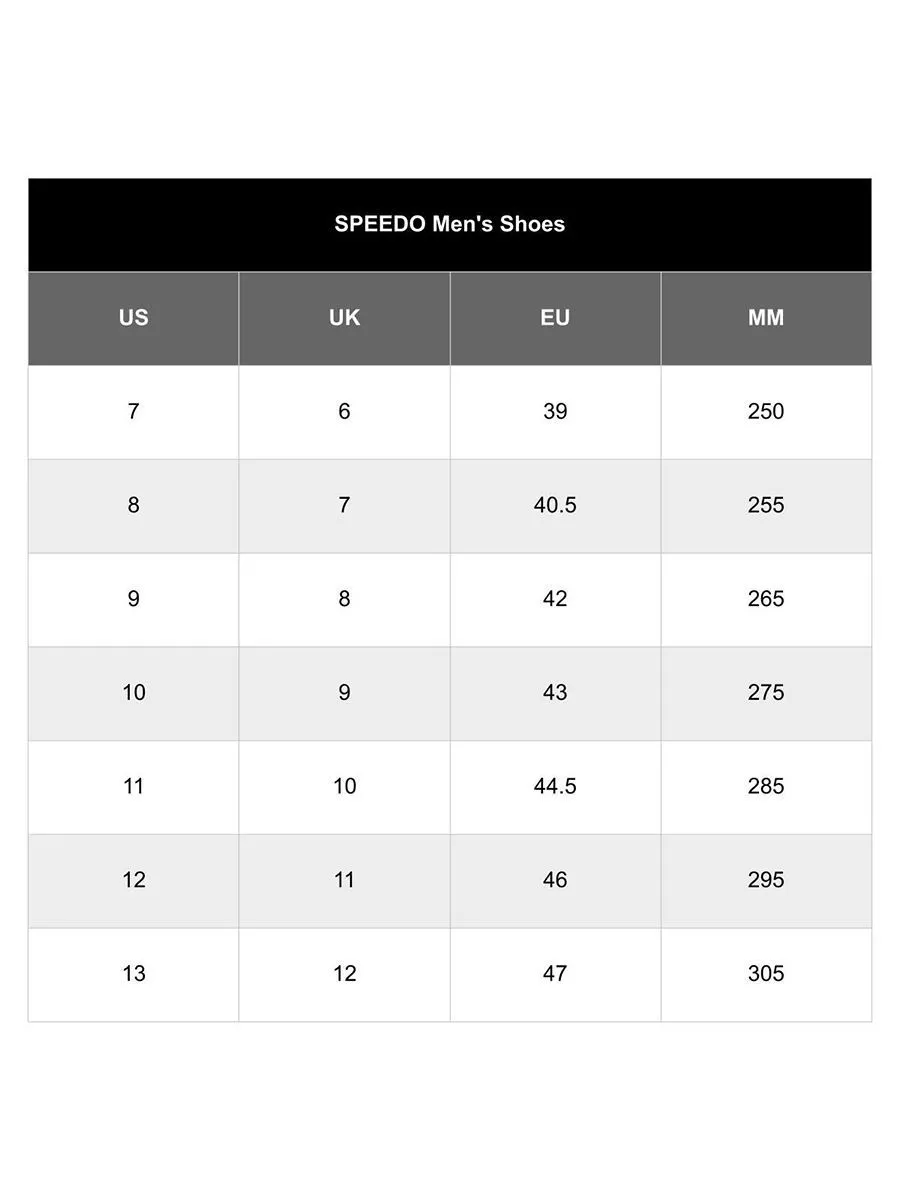
Task: Select EU size 39 cell
Action: (x=555, y=411)
